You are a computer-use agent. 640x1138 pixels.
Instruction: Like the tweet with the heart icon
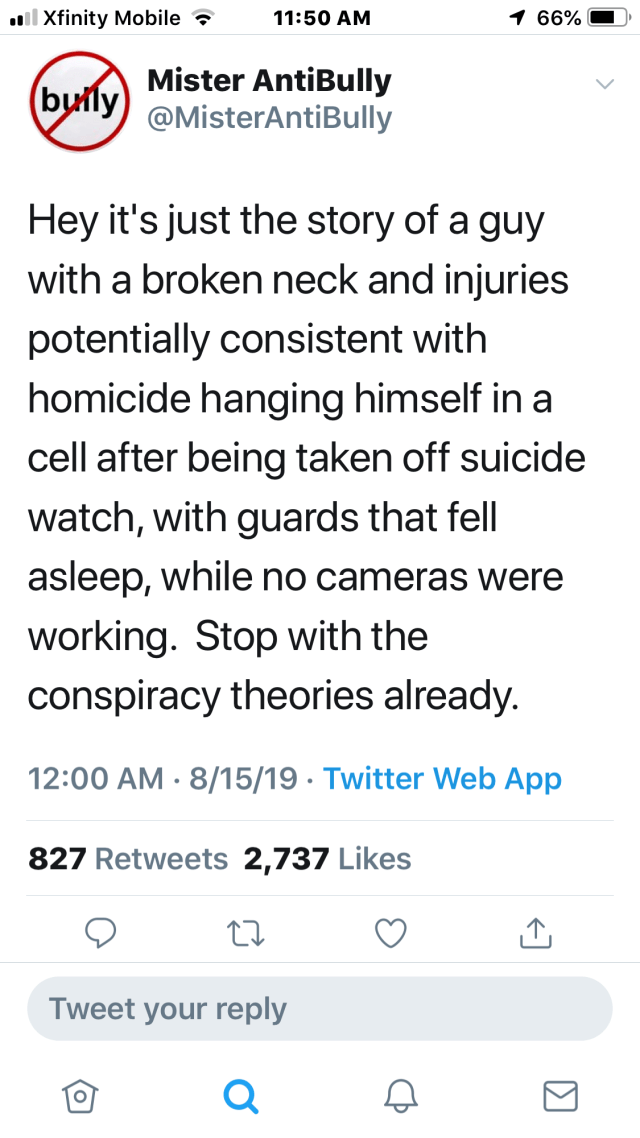[x=390, y=933]
